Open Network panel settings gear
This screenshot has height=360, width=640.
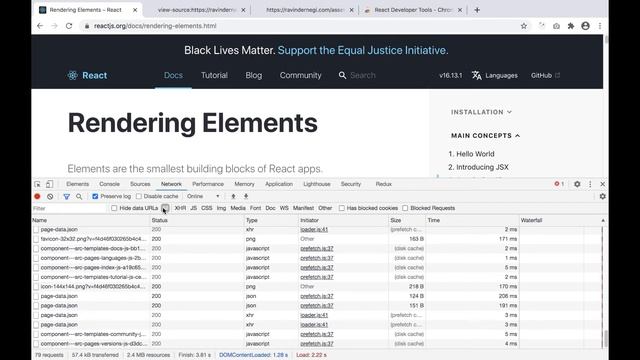click(x=602, y=196)
